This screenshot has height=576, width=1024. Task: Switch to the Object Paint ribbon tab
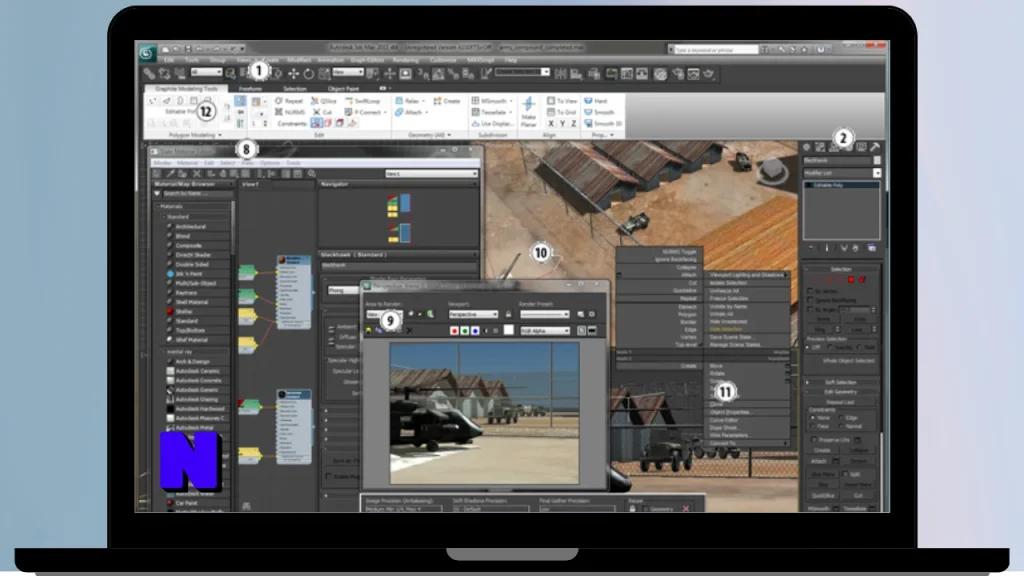pyautogui.click(x=343, y=88)
